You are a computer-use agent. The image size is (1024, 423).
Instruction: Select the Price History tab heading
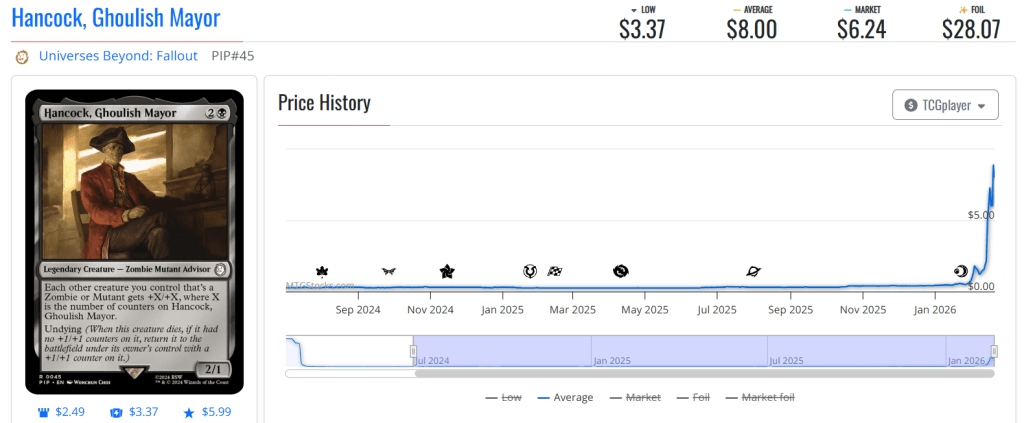tap(324, 103)
